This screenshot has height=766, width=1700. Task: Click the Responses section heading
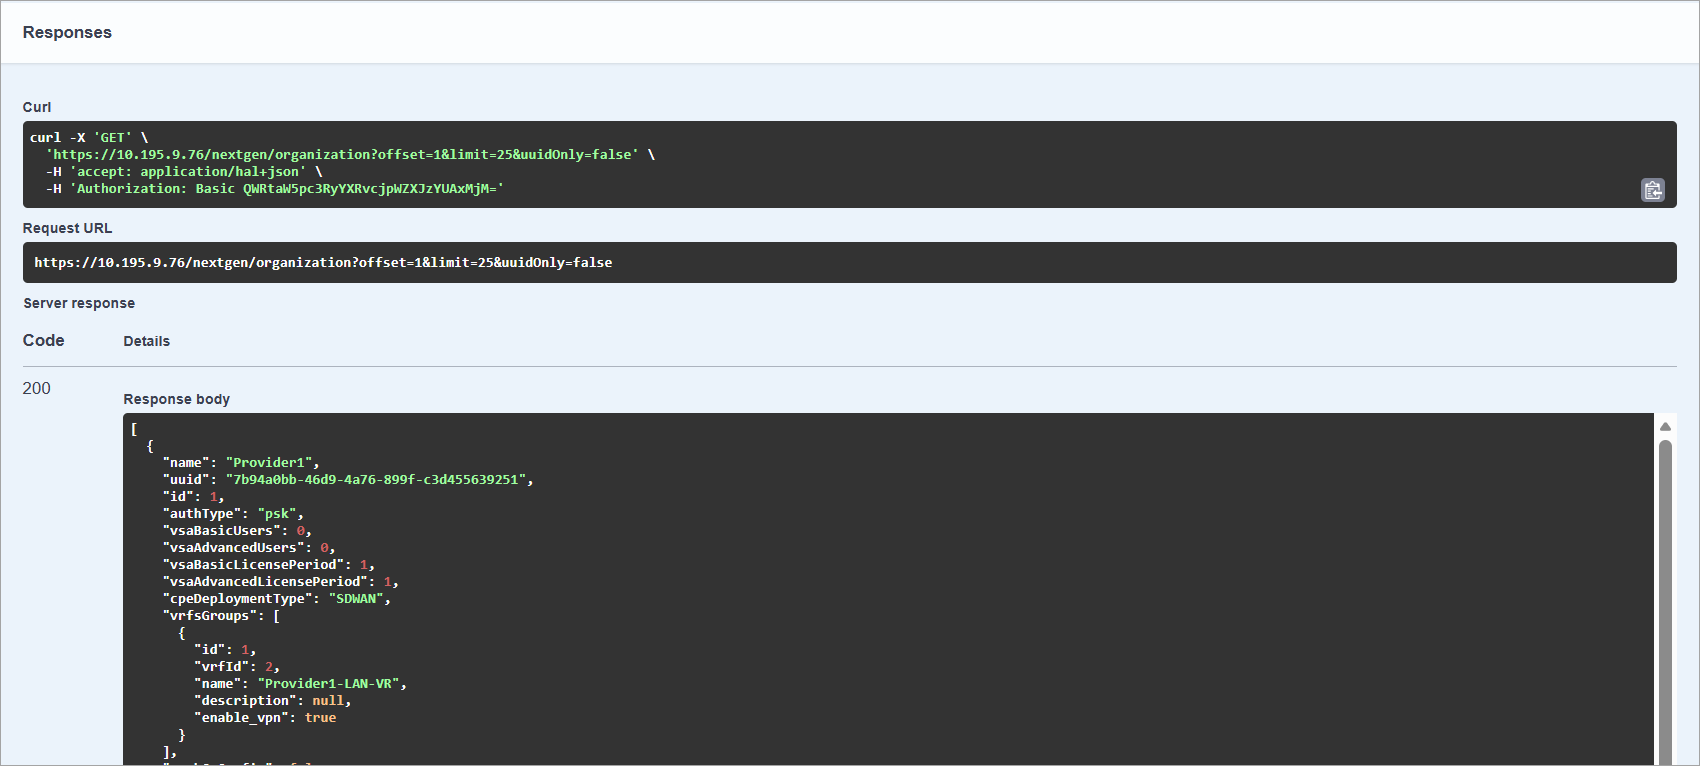click(x=67, y=33)
